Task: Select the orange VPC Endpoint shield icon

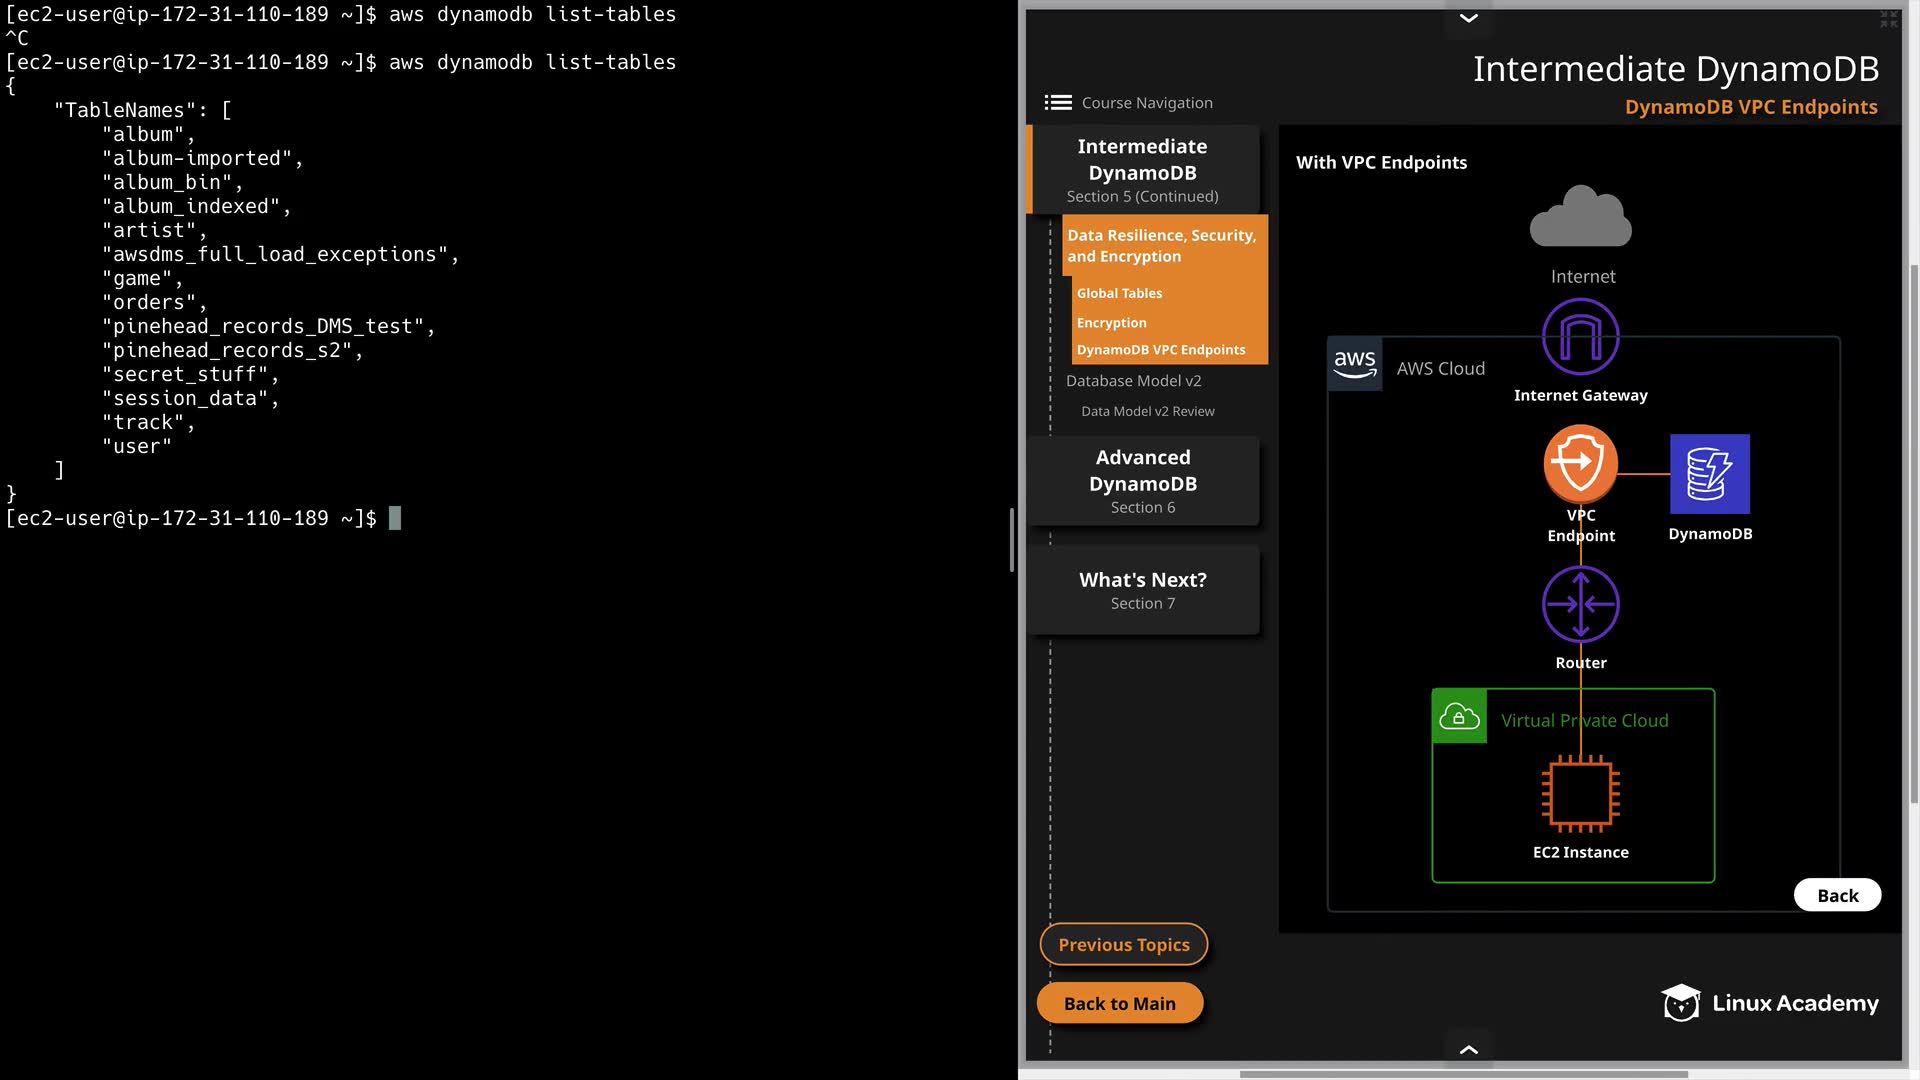Action: click(1580, 463)
